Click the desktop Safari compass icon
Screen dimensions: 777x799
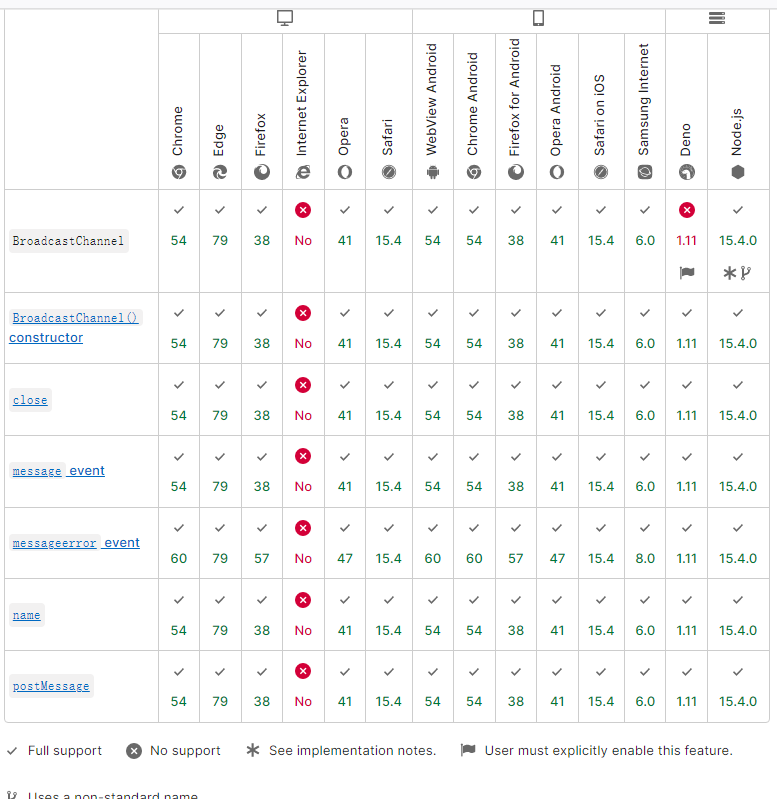tap(389, 172)
